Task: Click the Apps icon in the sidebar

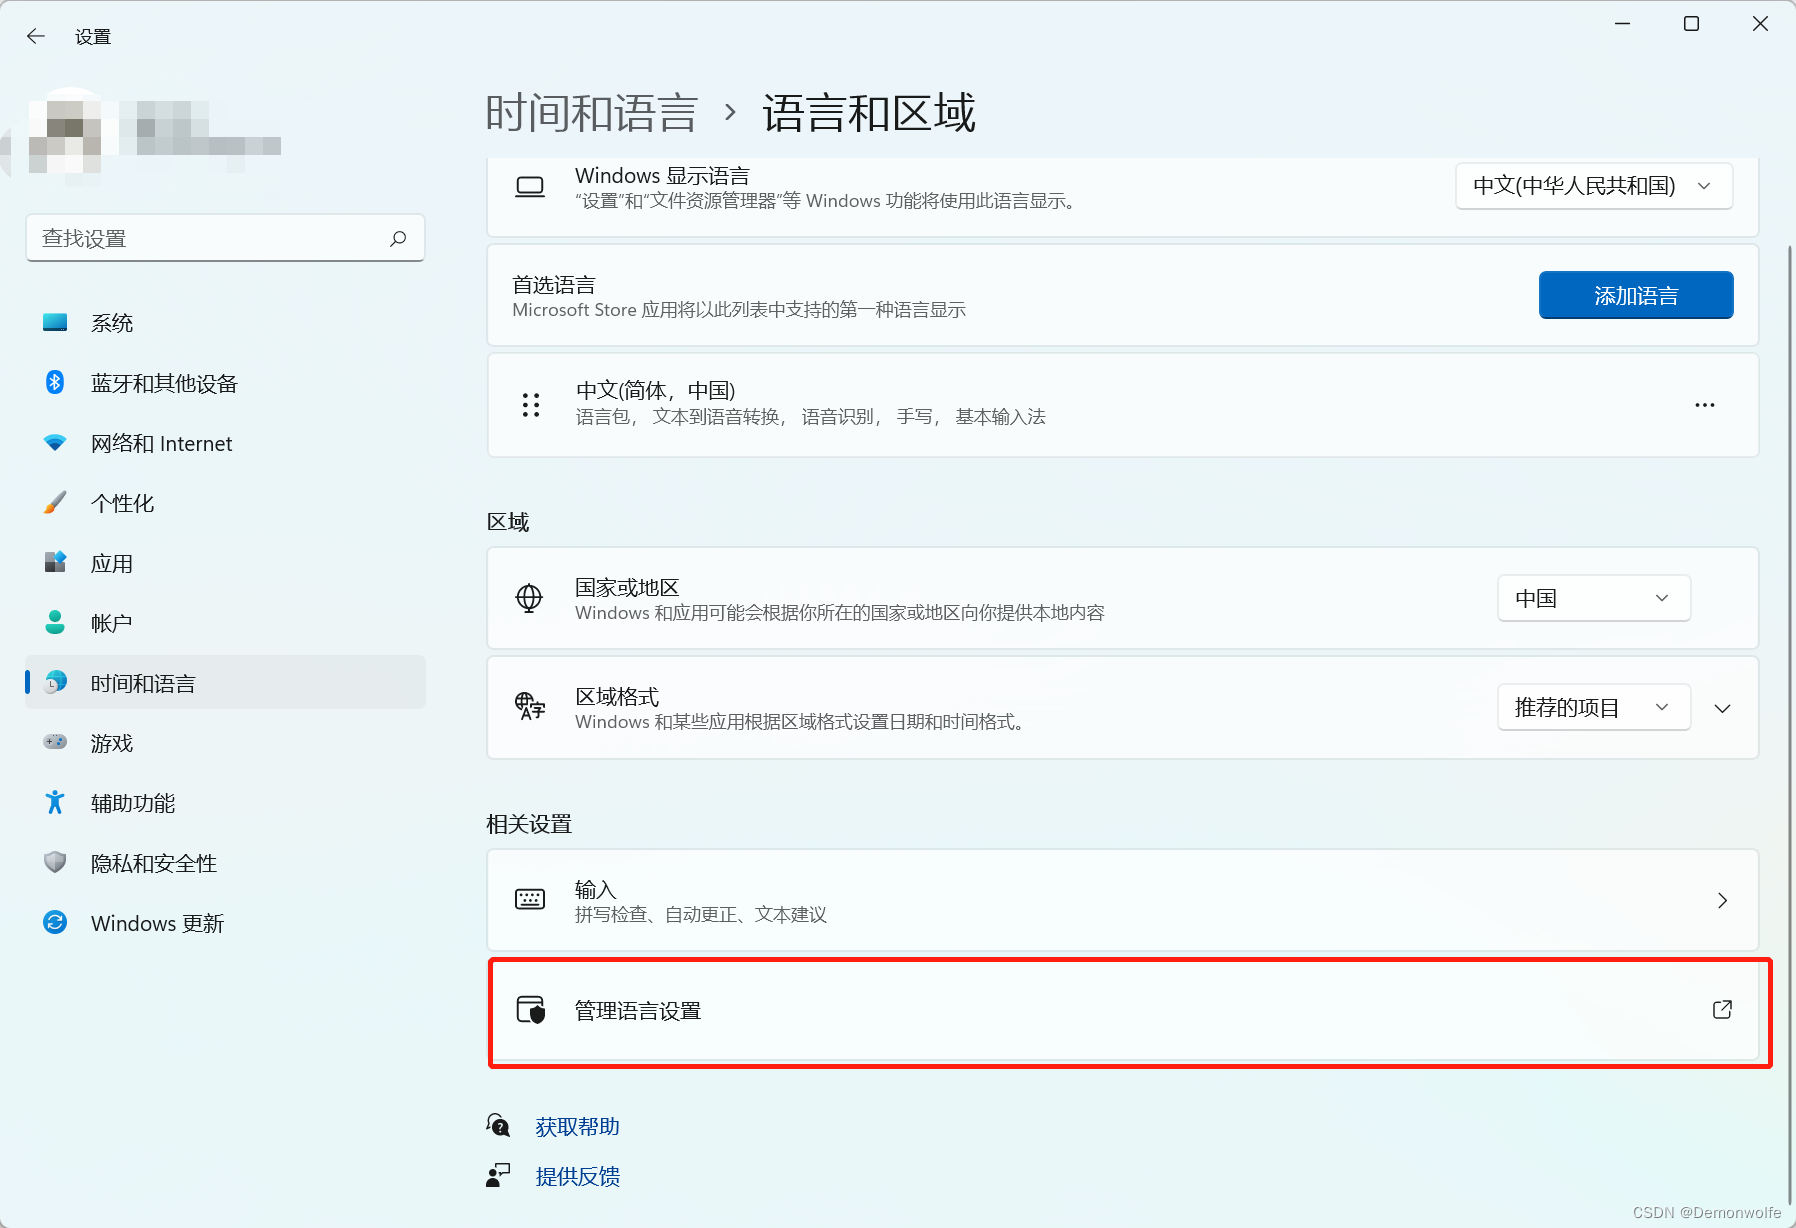Action: pyautogui.click(x=55, y=562)
